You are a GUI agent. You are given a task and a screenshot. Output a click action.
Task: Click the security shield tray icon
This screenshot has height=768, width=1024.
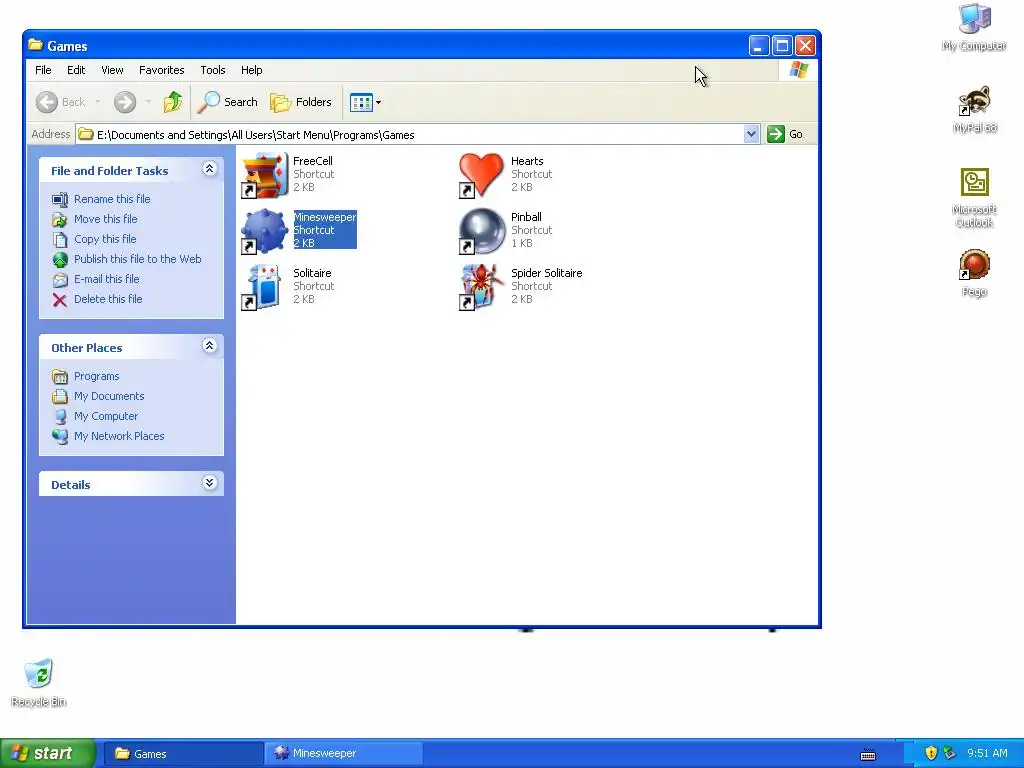(931, 754)
